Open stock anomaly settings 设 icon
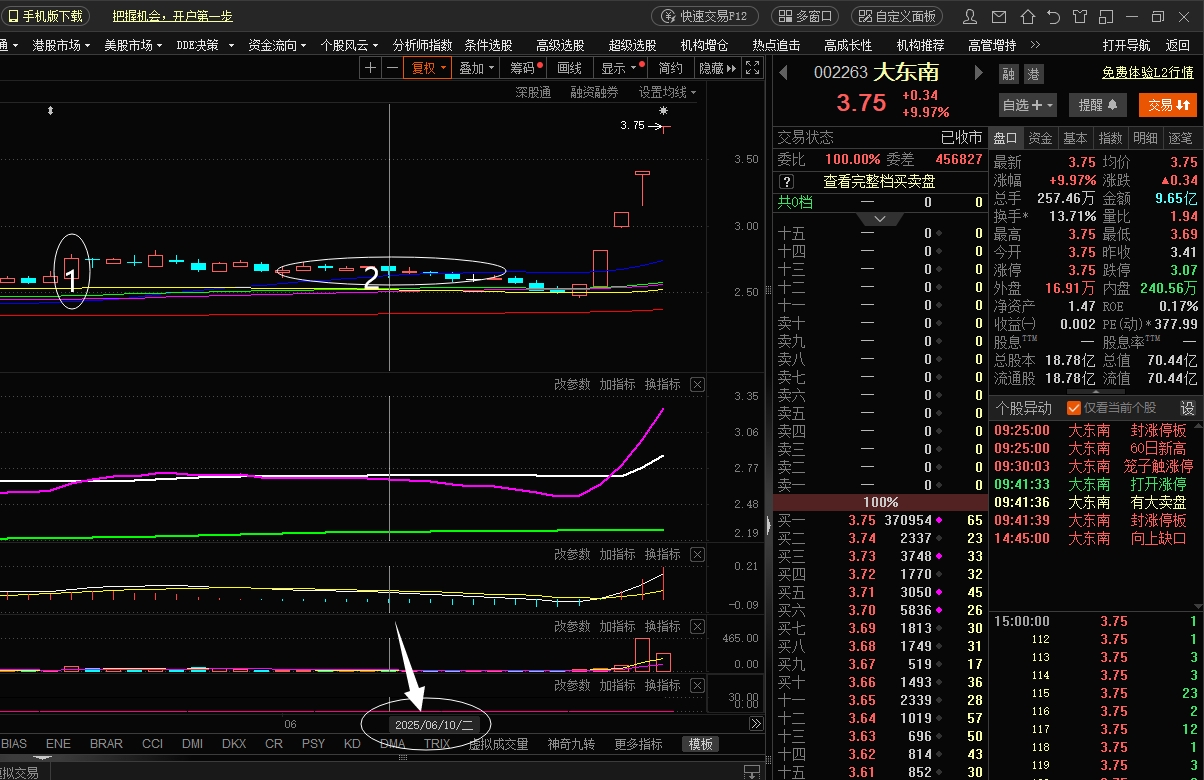Image resolution: width=1204 pixels, height=780 pixels. [x=1187, y=408]
